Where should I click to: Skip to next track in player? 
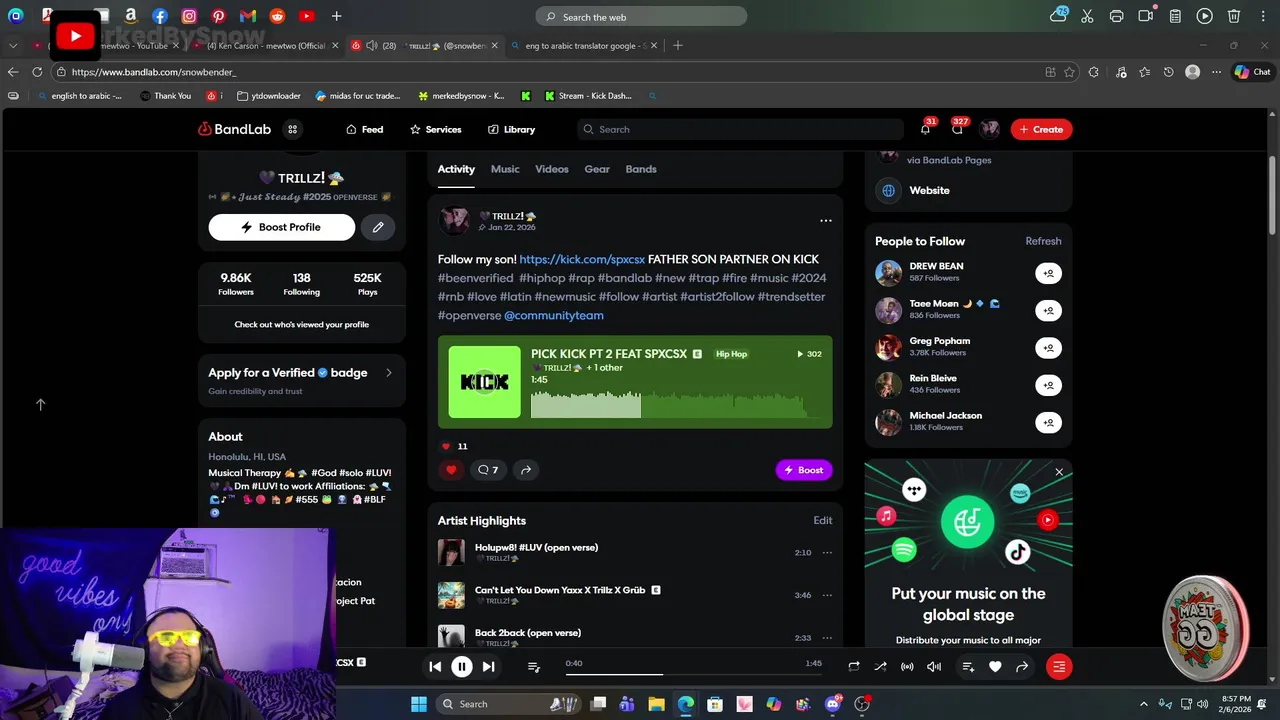(x=488, y=667)
